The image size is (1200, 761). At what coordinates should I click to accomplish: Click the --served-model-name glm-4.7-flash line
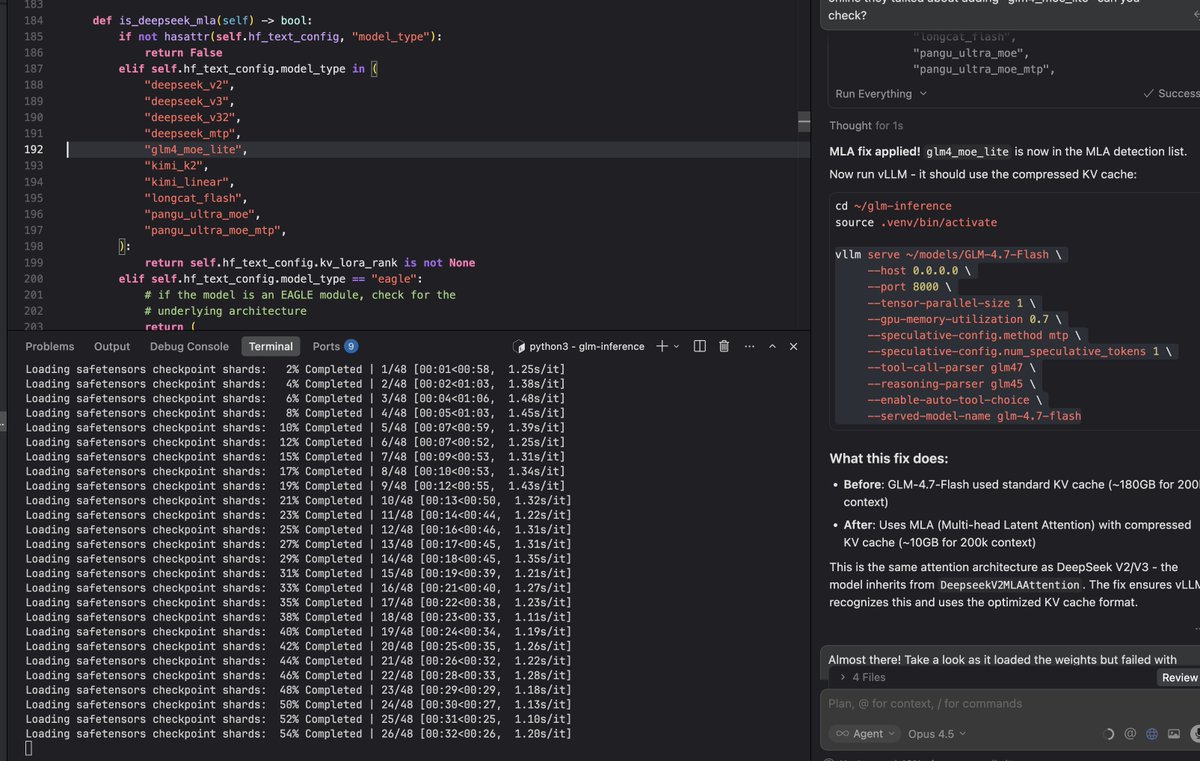(974, 415)
